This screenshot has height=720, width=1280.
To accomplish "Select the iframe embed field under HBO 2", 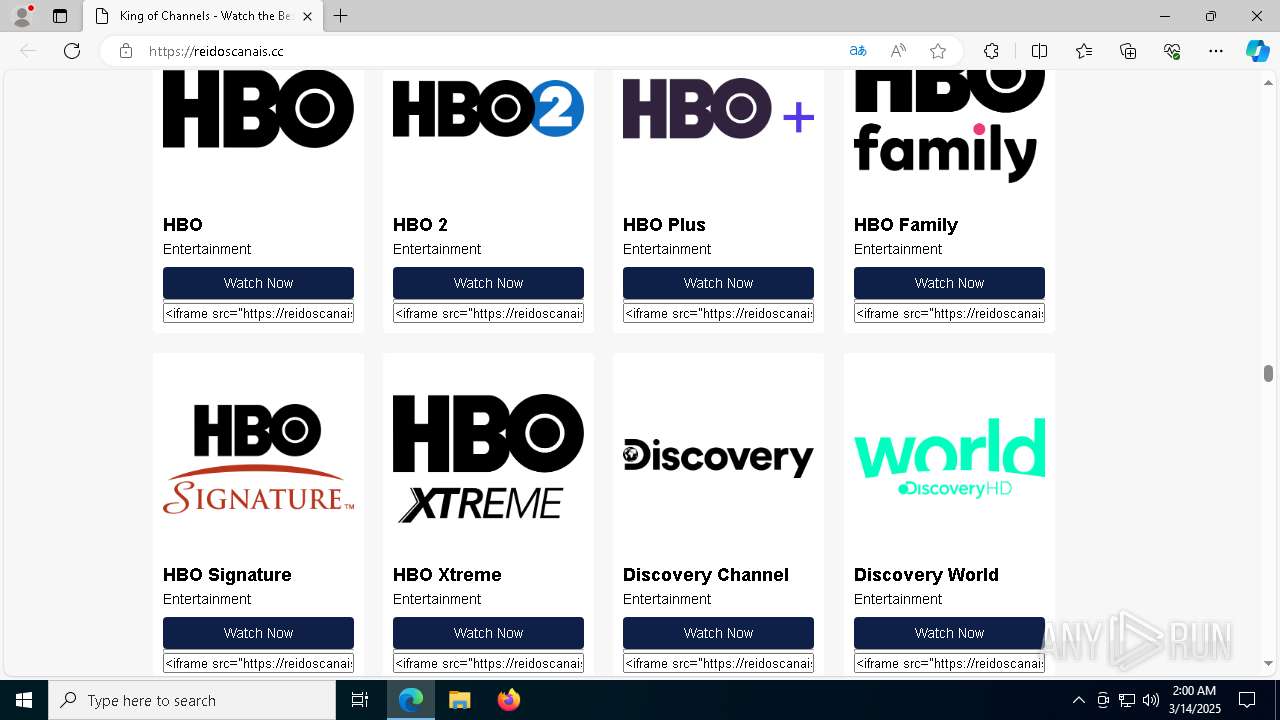I will [x=488, y=313].
